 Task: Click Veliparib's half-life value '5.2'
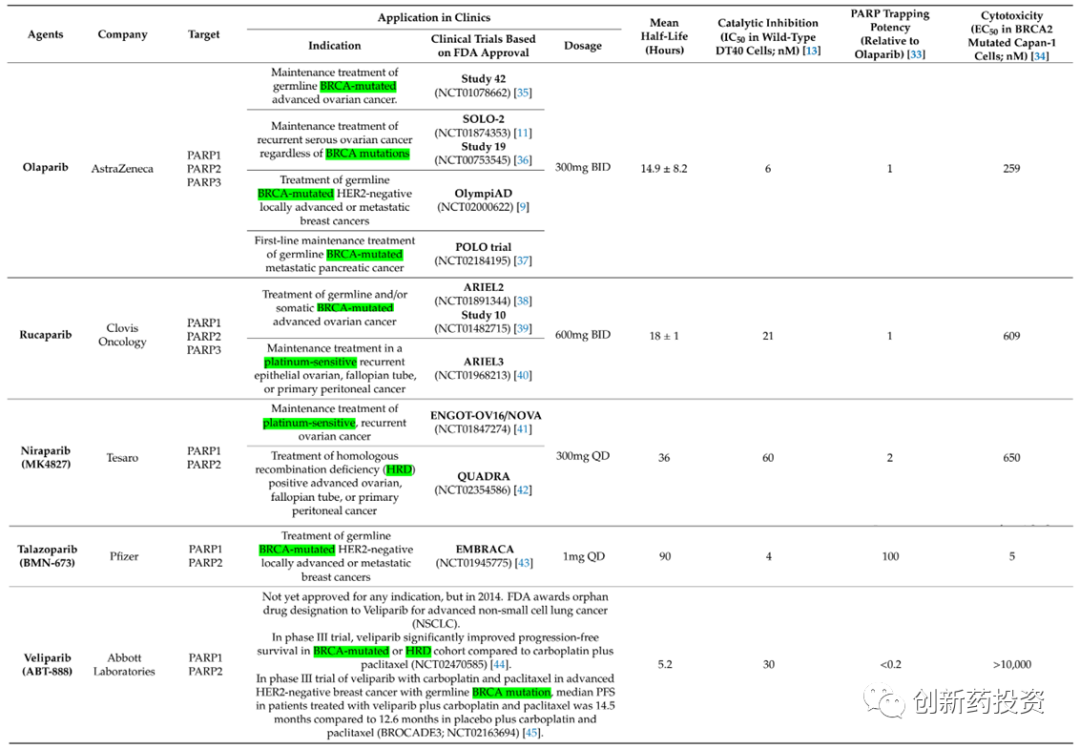point(665,664)
